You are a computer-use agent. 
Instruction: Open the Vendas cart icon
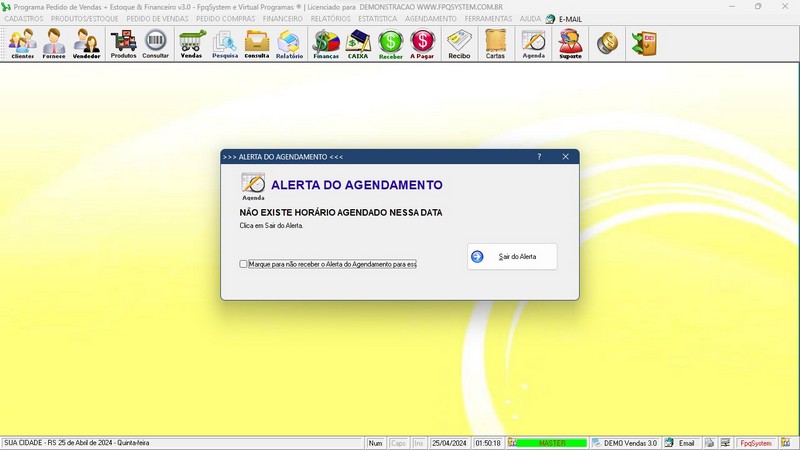tap(192, 44)
